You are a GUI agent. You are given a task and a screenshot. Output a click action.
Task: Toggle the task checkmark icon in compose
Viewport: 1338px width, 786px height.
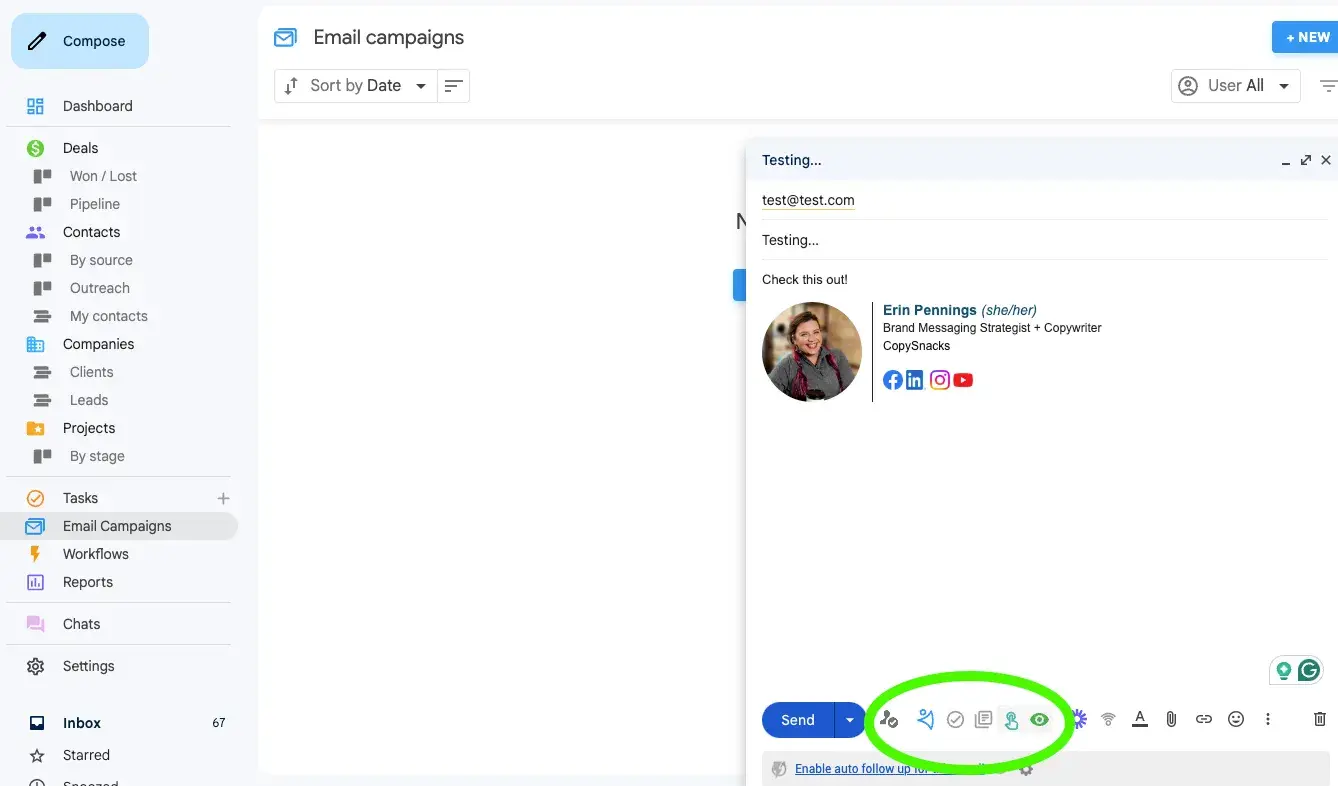pos(955,719)
